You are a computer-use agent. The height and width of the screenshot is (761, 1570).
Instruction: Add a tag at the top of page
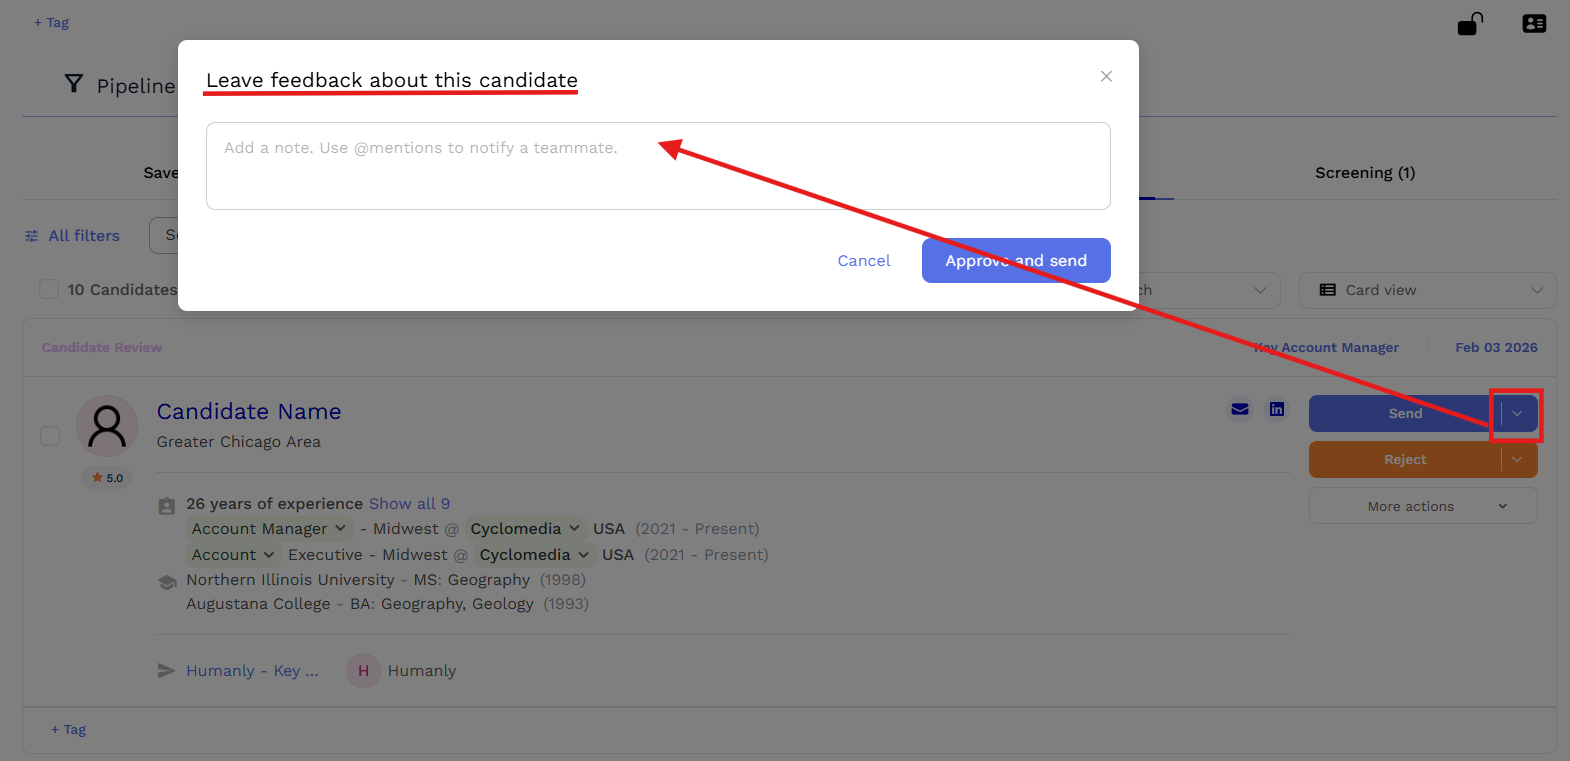(x=51, y=22)
